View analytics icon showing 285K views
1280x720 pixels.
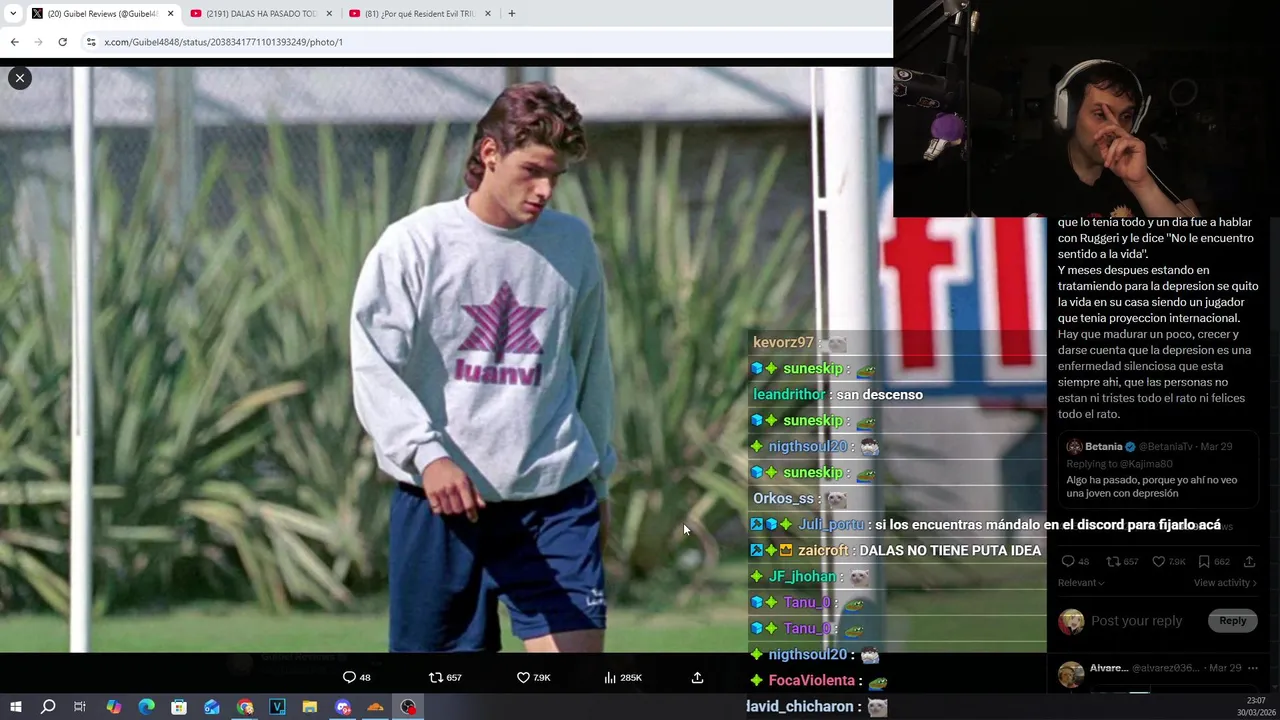click(x=623, y=677)
